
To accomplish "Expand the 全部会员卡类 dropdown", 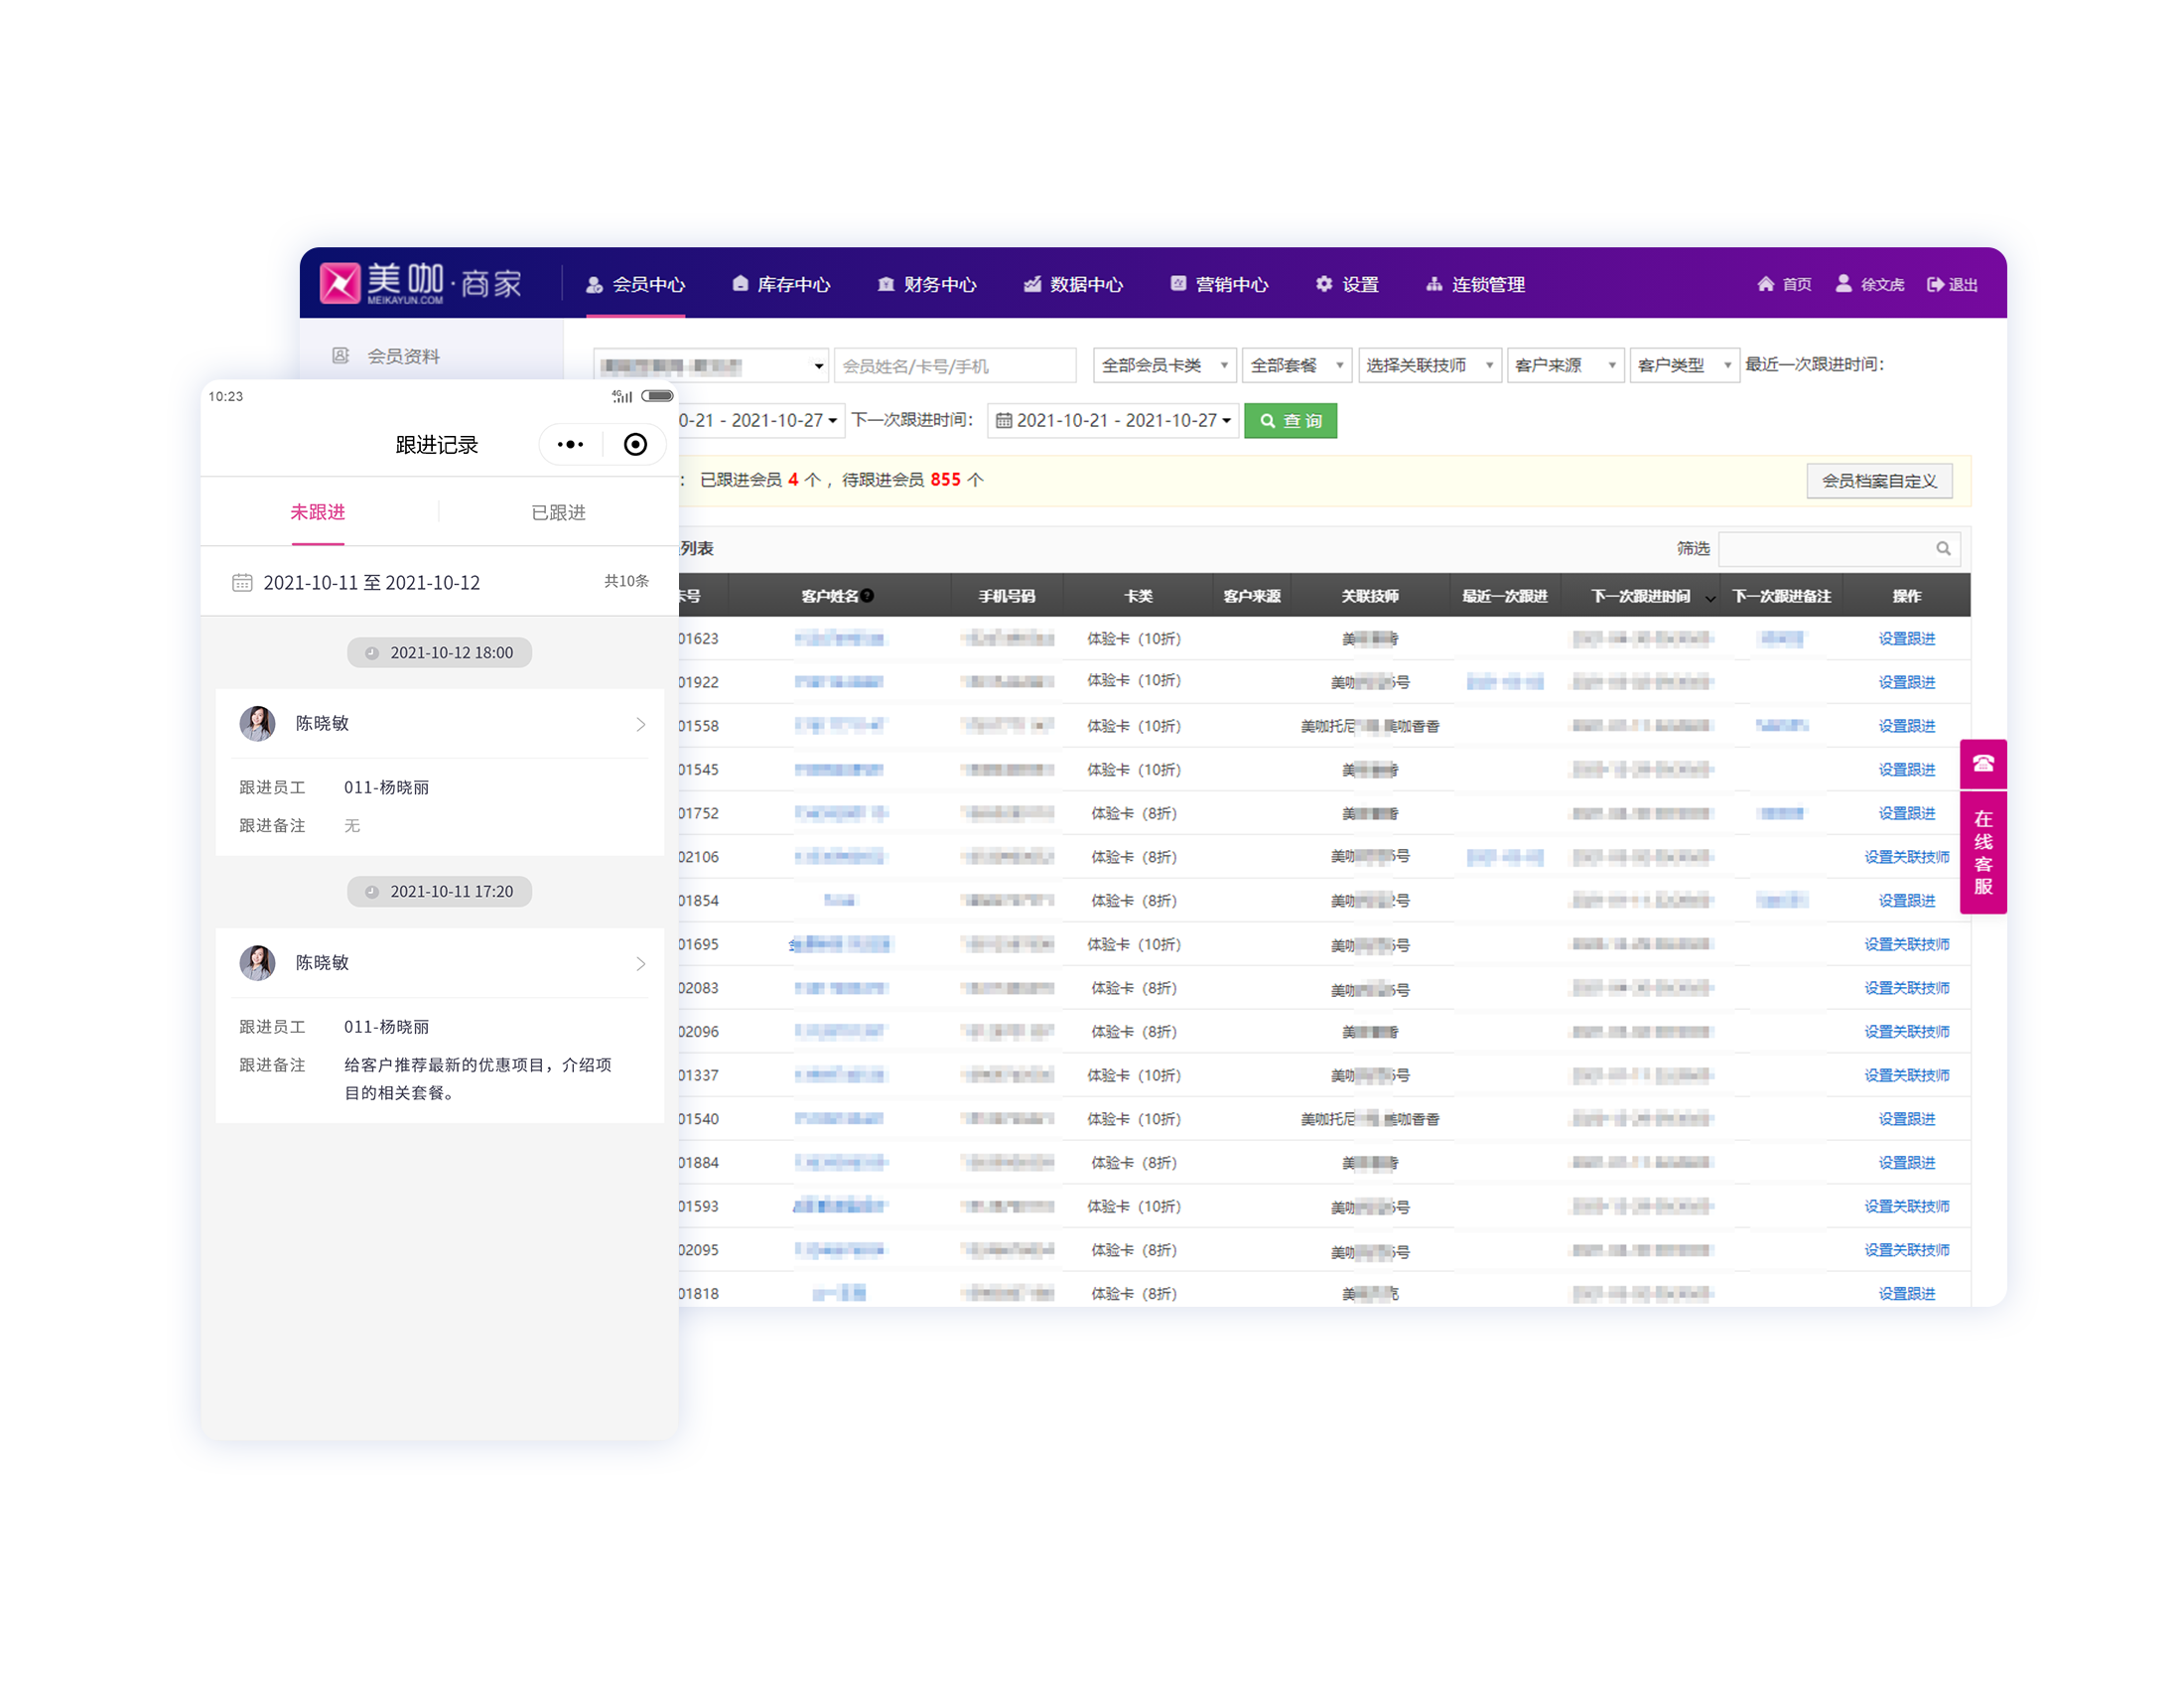I will point(1164,366).
